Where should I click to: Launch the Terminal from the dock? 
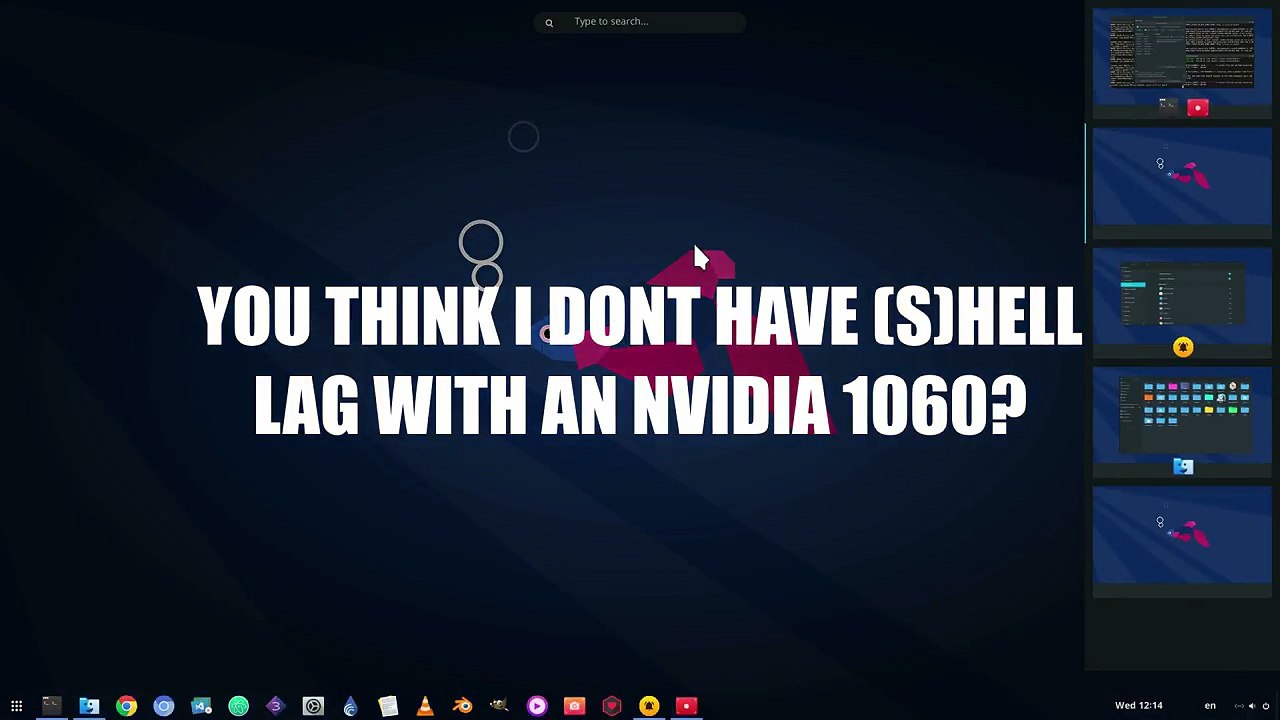pos(51,706)
